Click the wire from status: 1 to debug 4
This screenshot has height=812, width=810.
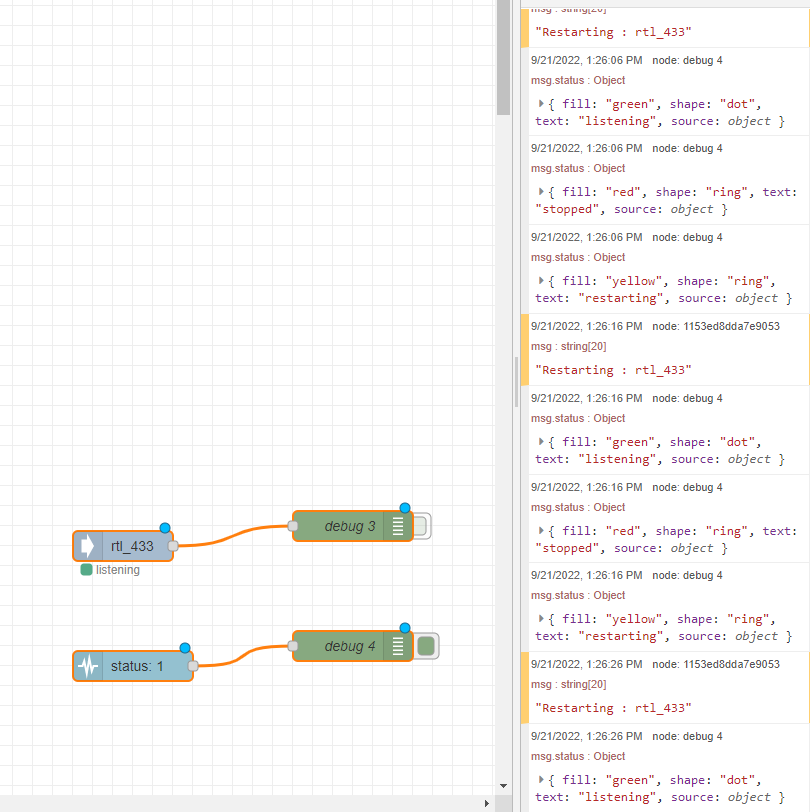[242, 655]
